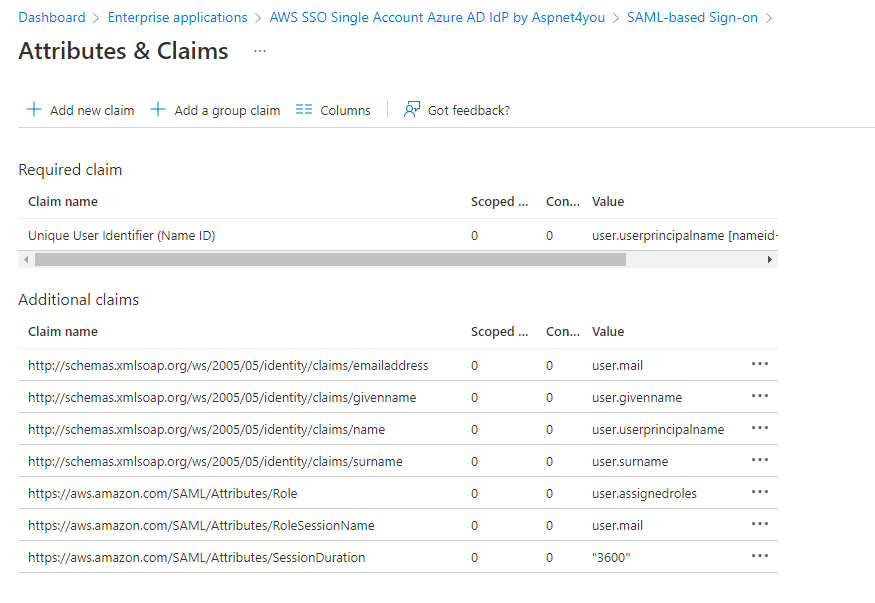
Task: Select user.mail value in RoleSessionName row
Action: point(617,525)
